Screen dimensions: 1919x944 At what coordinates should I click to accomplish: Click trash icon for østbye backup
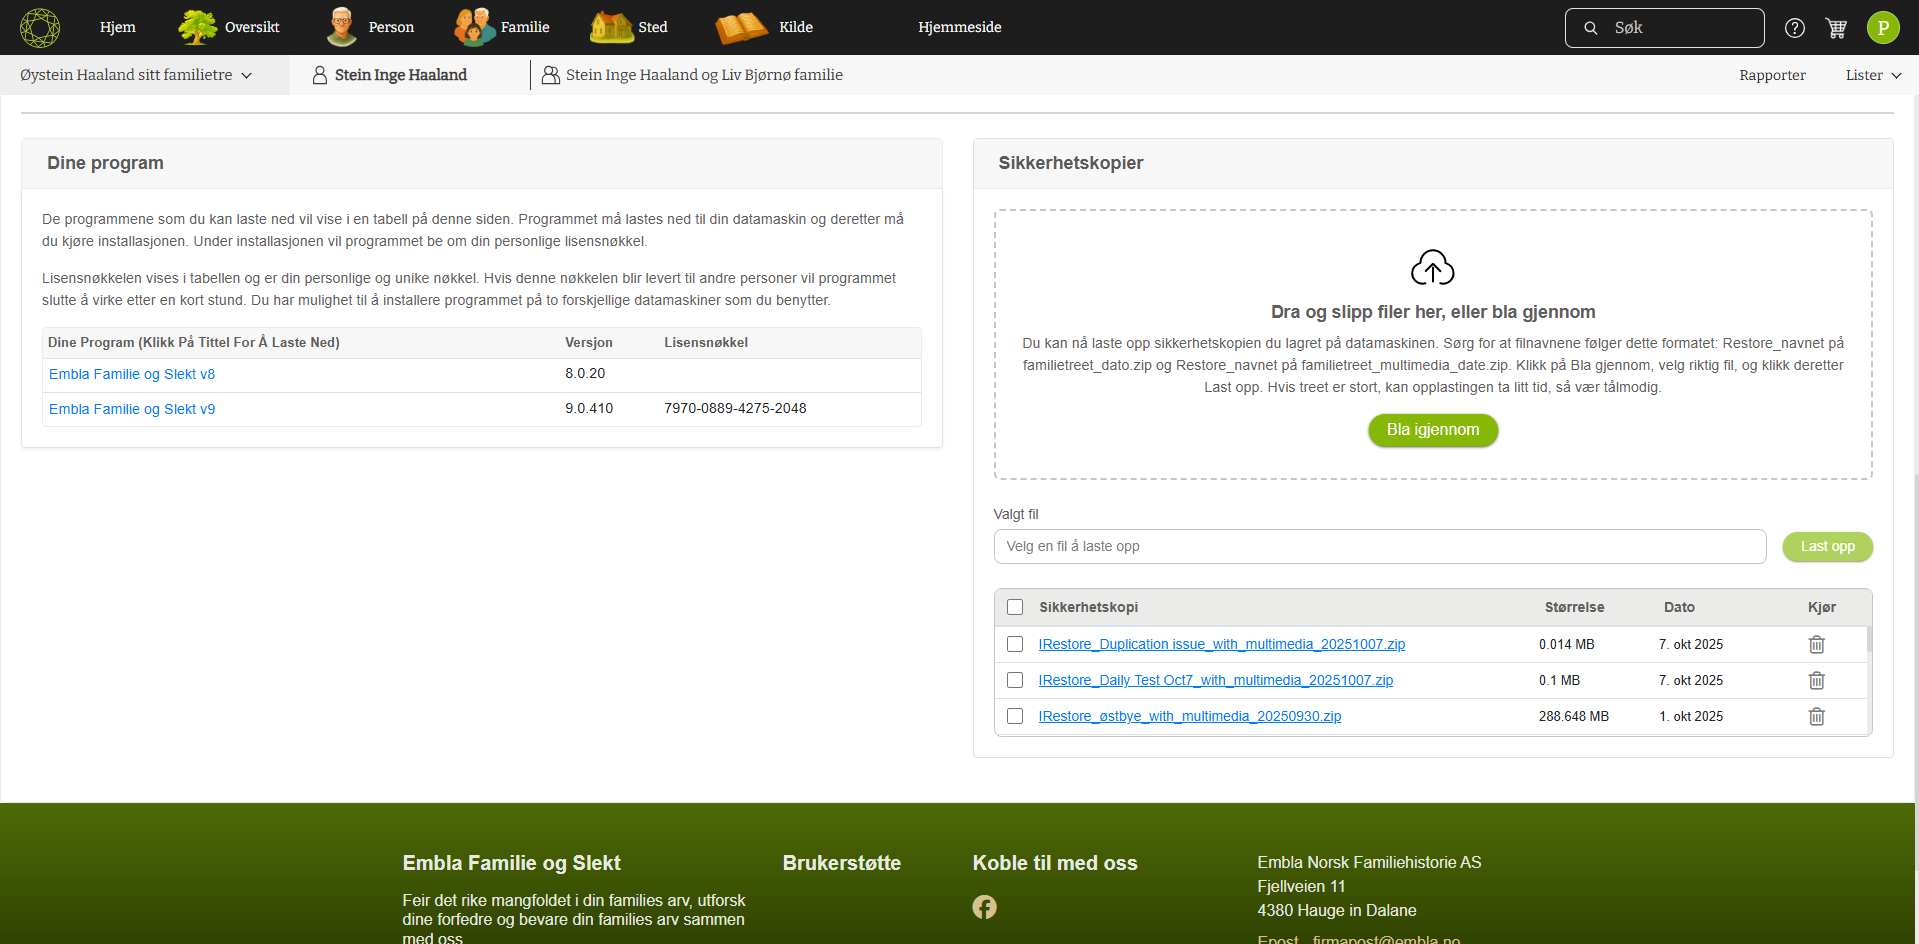point(1816,717)
